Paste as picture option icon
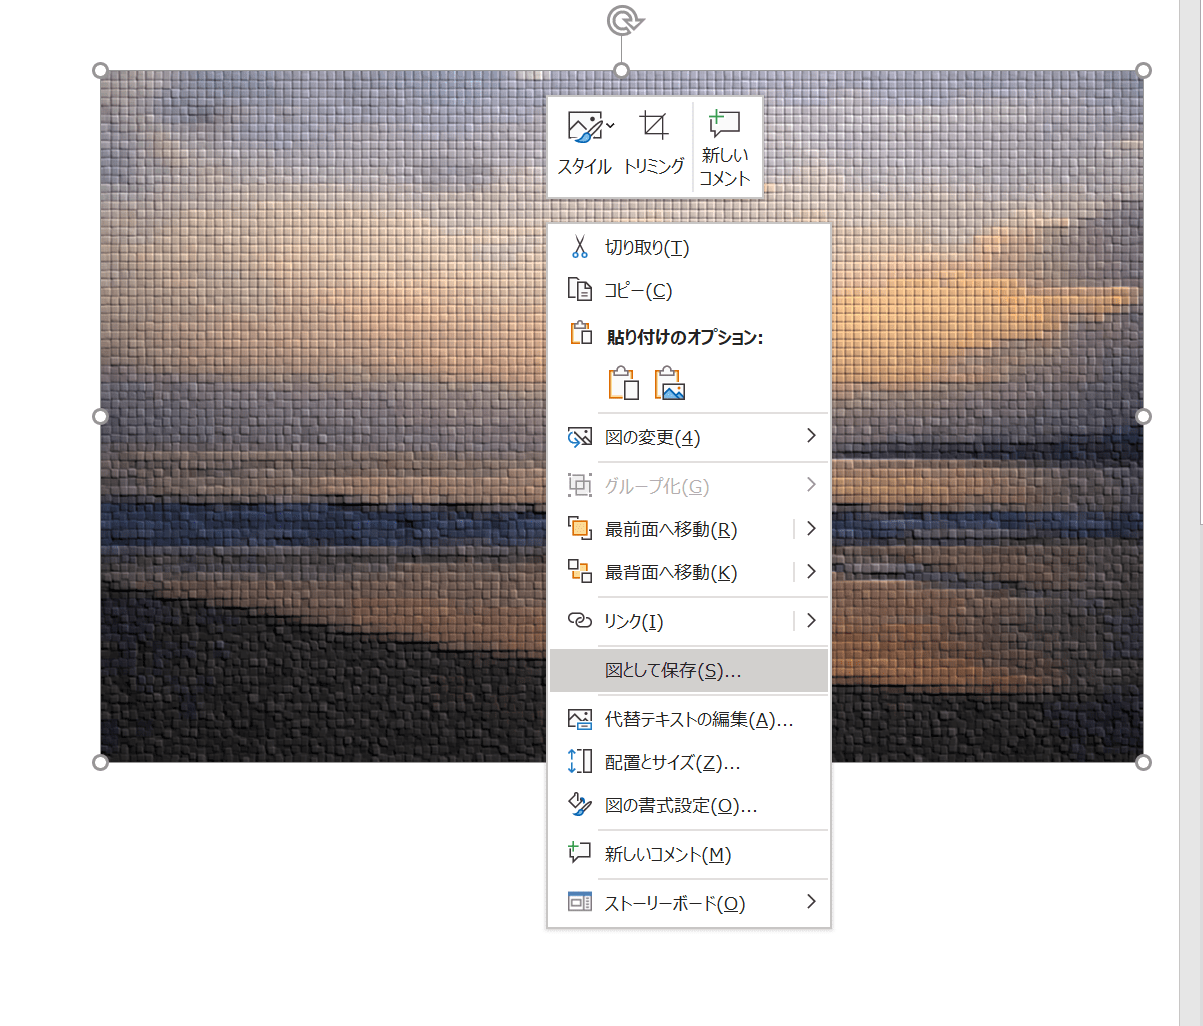This screenshot has height=1026, width=1203. point(670,383)
